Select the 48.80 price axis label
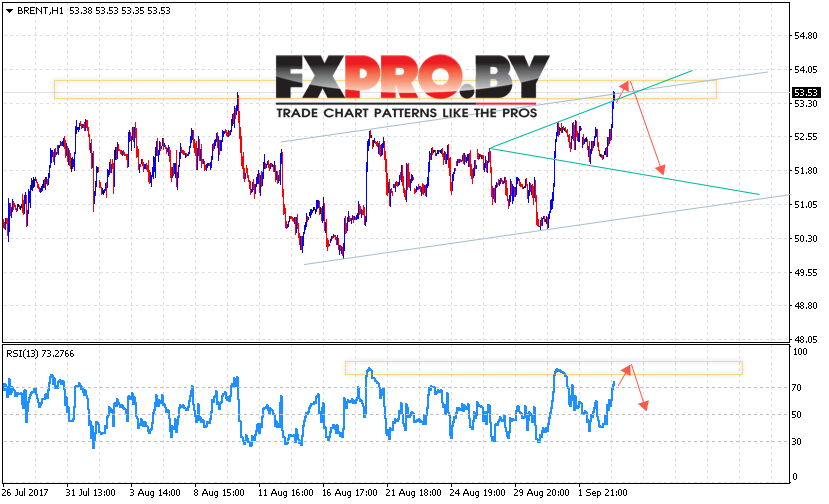This screenshot has width=829, height=504. (x=806, y=306)
